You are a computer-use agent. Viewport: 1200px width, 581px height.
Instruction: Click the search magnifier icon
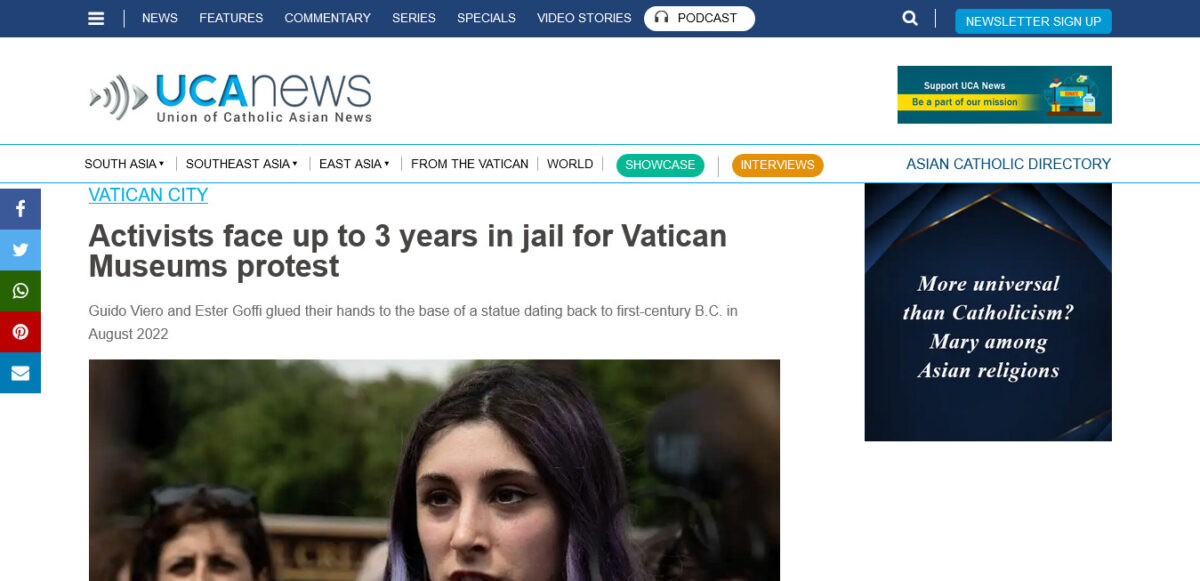click(x=910, y=18)
